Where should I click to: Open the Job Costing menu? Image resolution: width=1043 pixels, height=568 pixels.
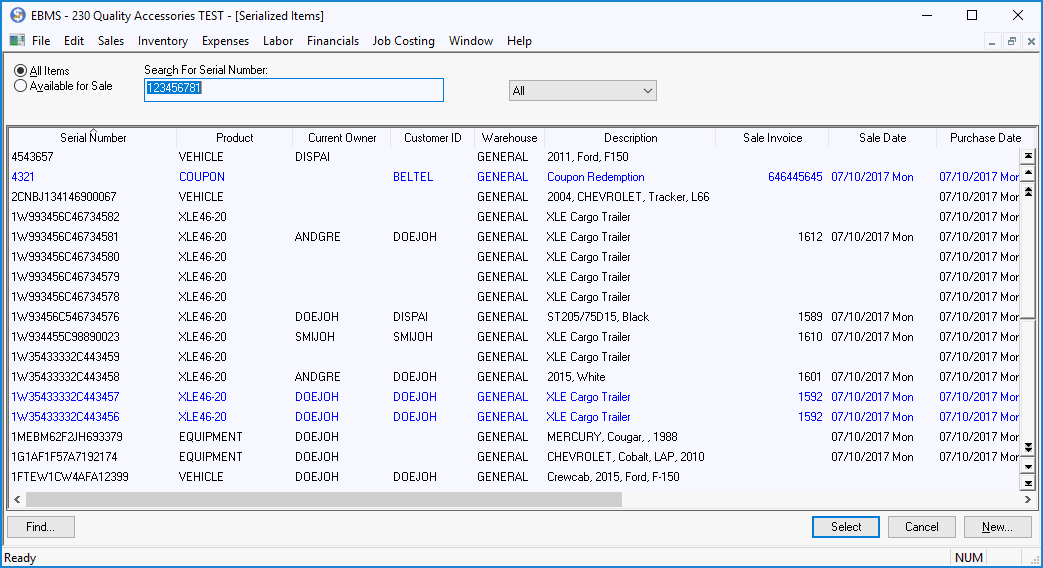pos(404,41)
